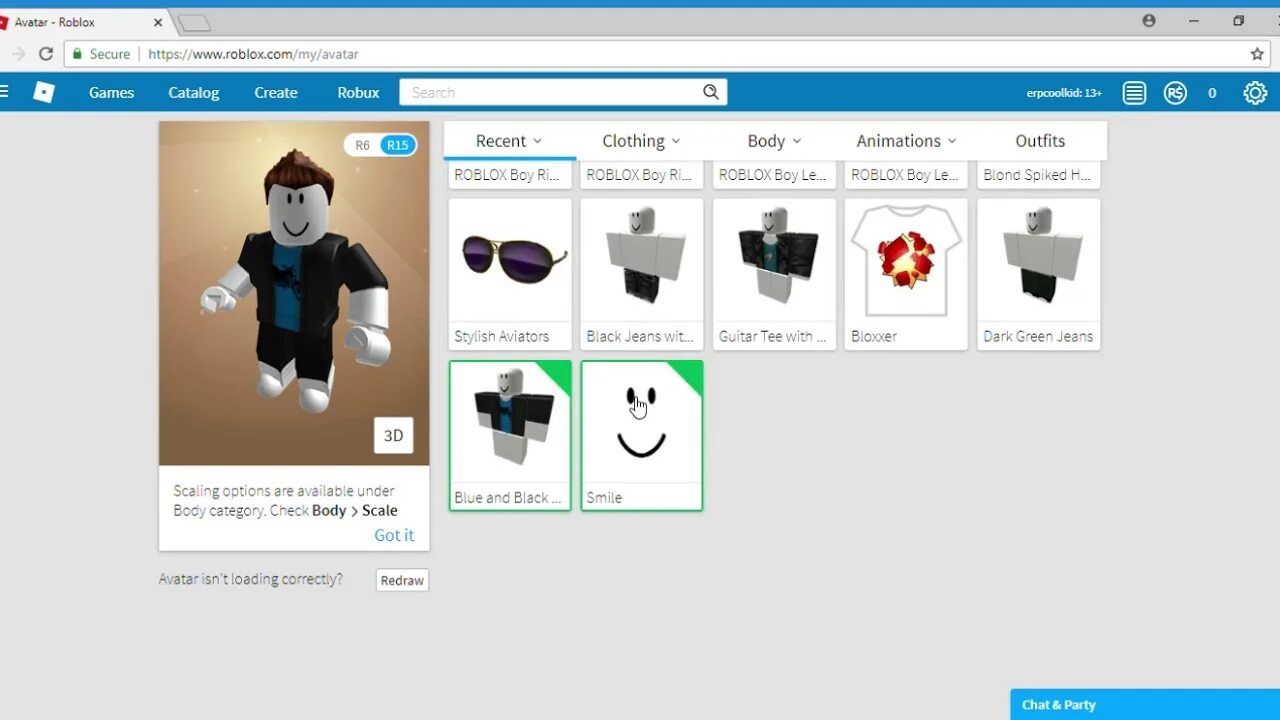Click the Chrome profile user icon
Viewport: 1280px width, 720px height.
pos(1149,21)
